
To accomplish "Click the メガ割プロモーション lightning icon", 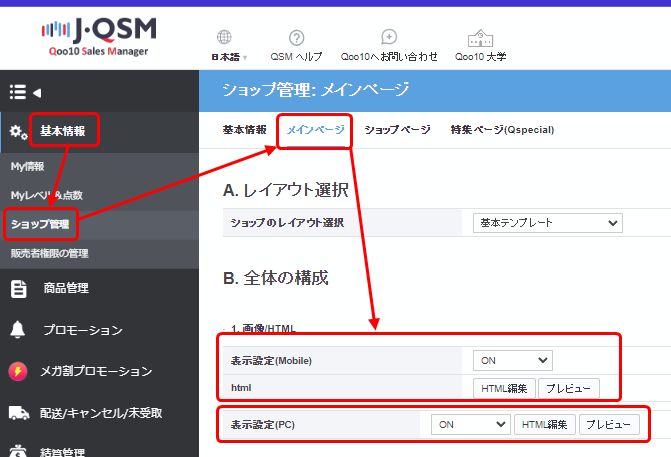I will coord(18,371).
